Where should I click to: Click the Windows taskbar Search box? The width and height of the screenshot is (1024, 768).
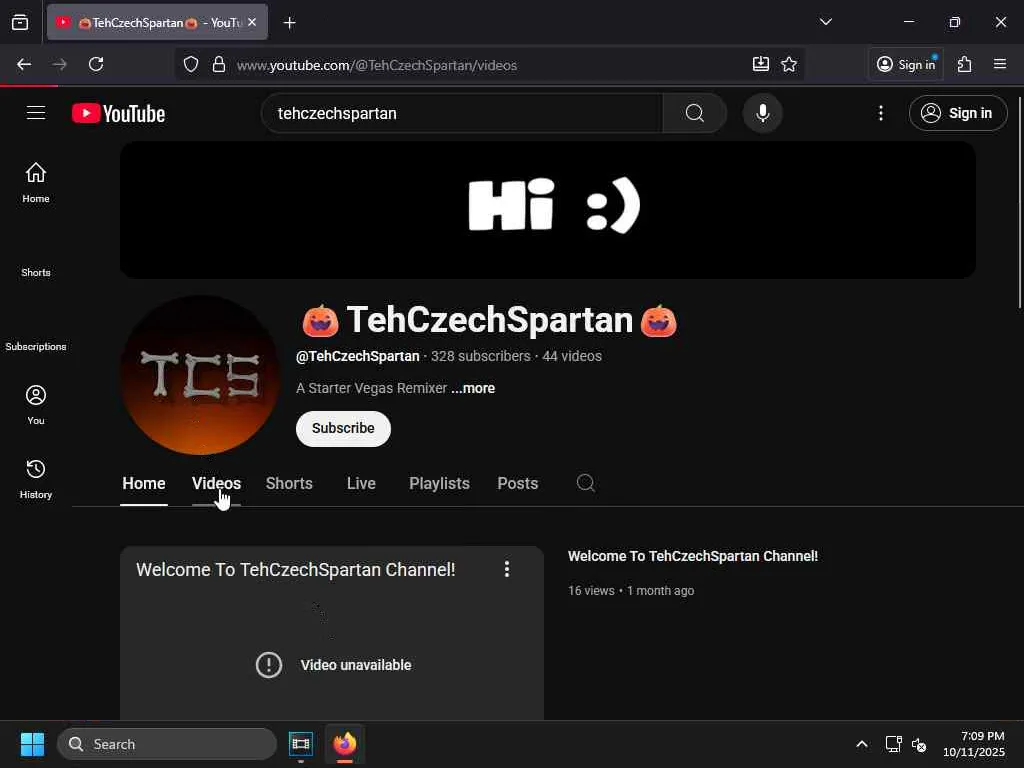coord(167,744)
